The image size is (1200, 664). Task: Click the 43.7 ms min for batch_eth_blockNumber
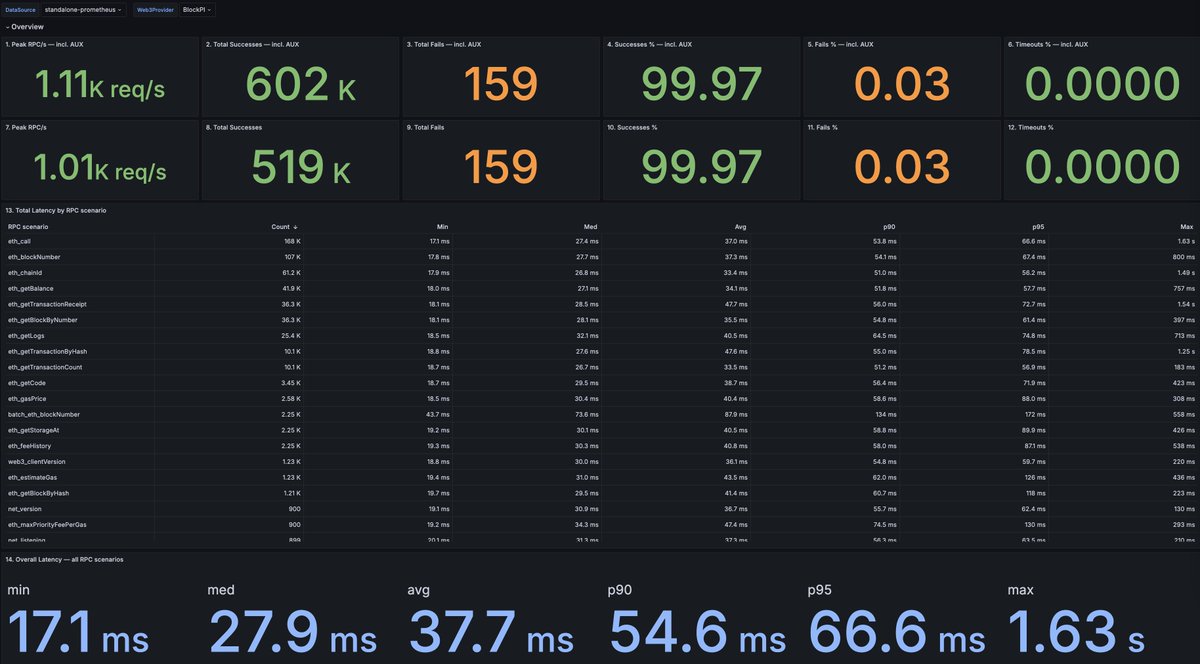point(438,414)
